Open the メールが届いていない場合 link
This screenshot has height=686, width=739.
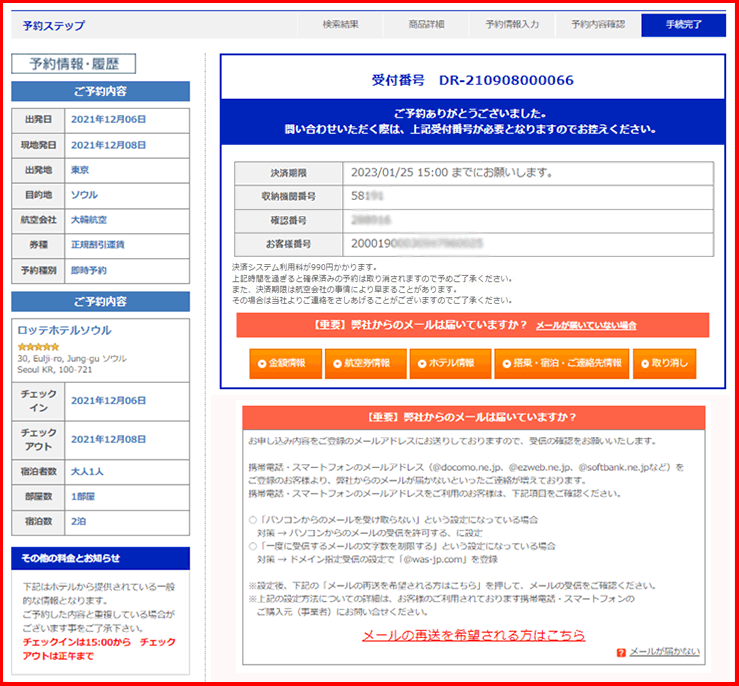(585, 326)
